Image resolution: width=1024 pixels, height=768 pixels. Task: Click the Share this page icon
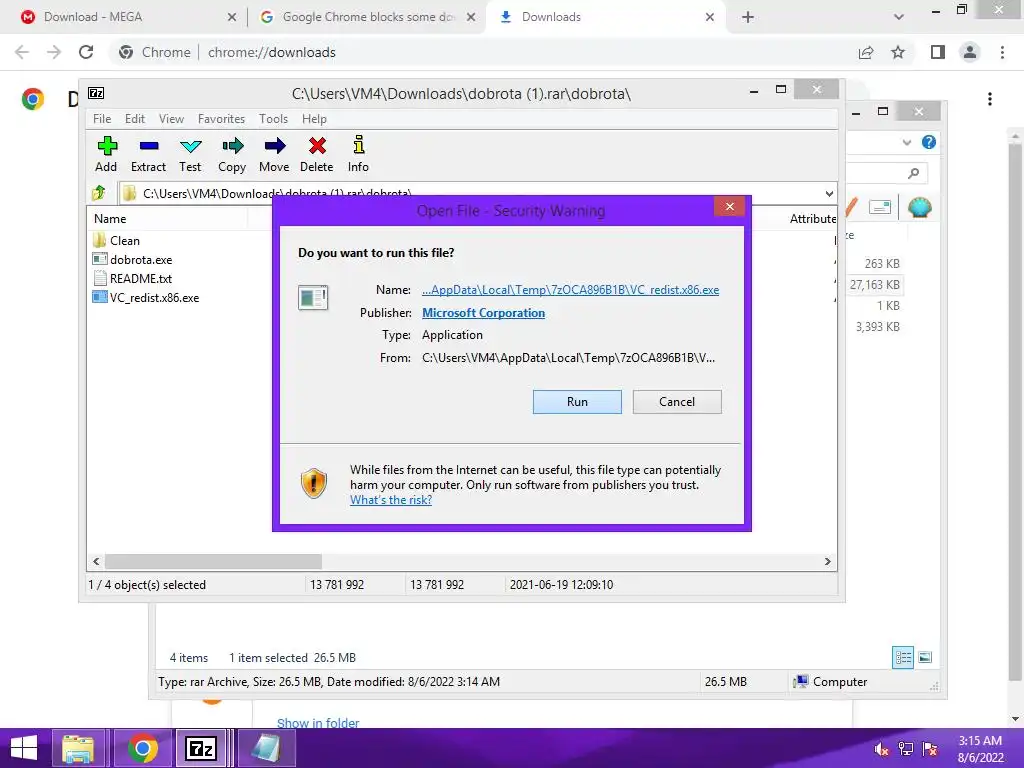tap(866, 52)
